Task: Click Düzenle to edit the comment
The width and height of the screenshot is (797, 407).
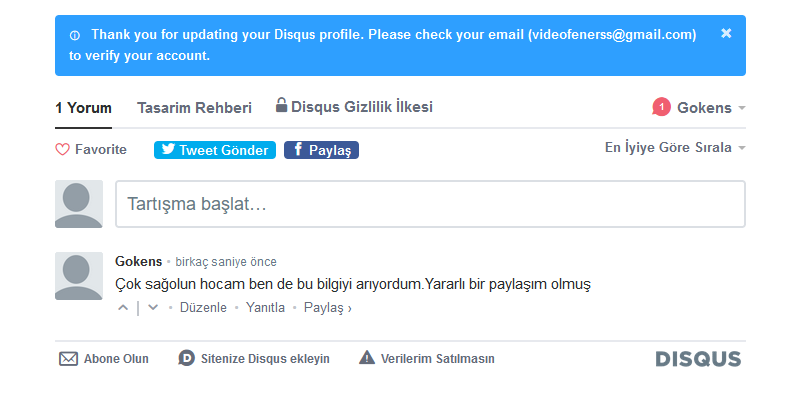Action: [203, 307]
